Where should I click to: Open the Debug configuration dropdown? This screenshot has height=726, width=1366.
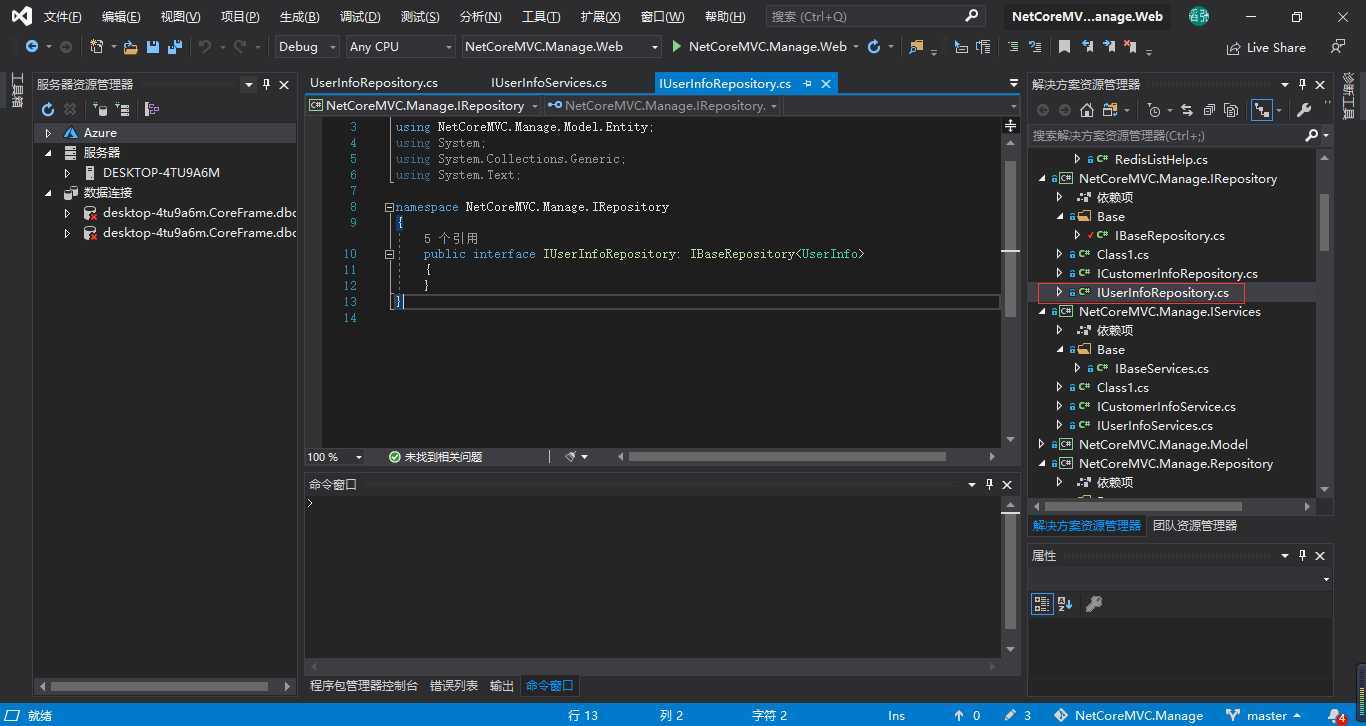tap(309, 47)
